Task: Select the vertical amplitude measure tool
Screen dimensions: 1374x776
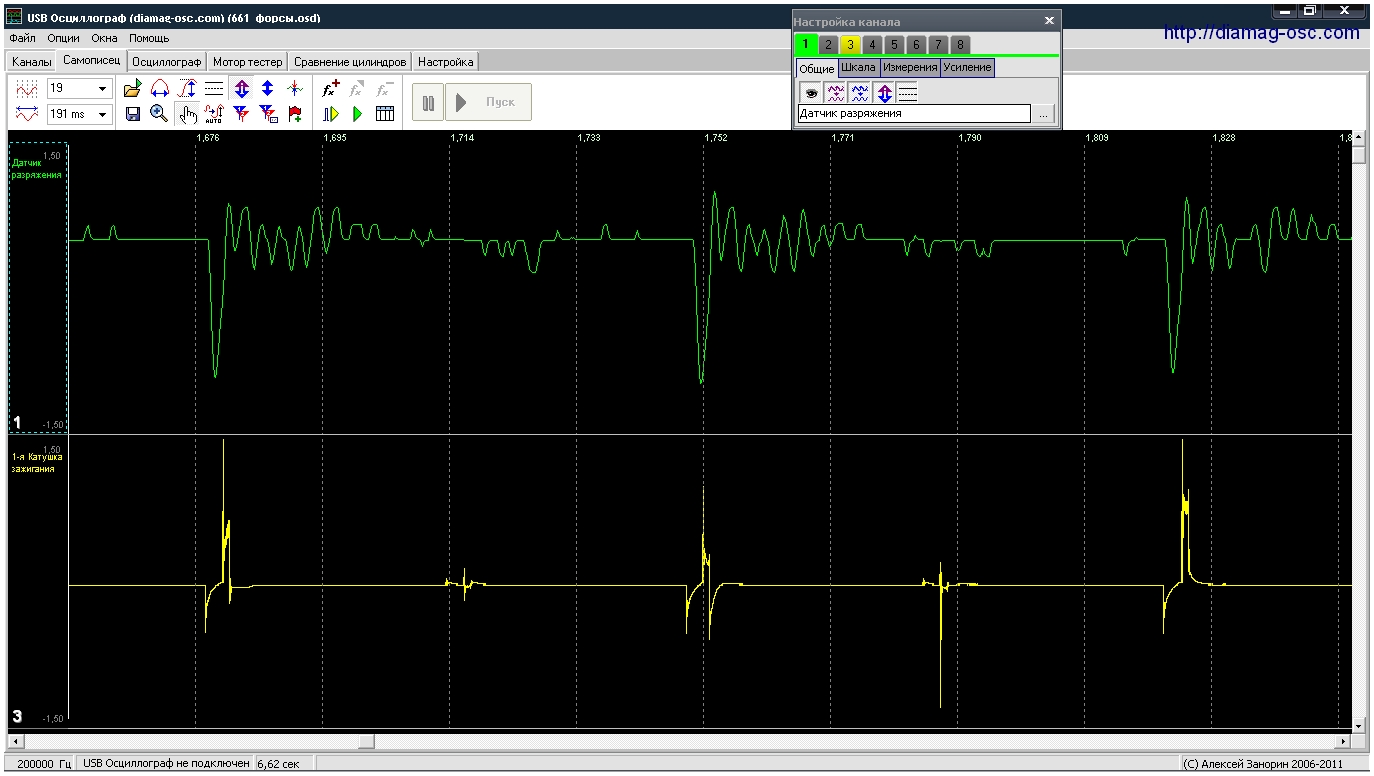Action: (187, 89)
